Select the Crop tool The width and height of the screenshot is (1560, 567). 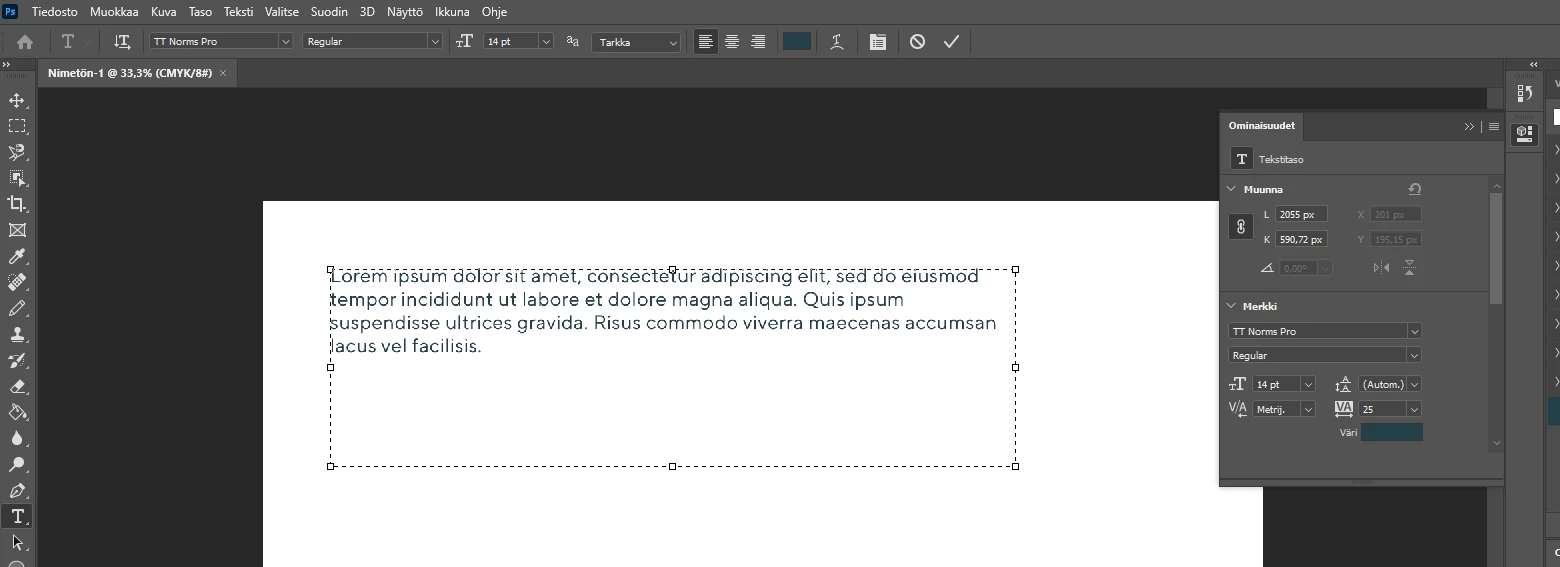(x=17, y=204)
